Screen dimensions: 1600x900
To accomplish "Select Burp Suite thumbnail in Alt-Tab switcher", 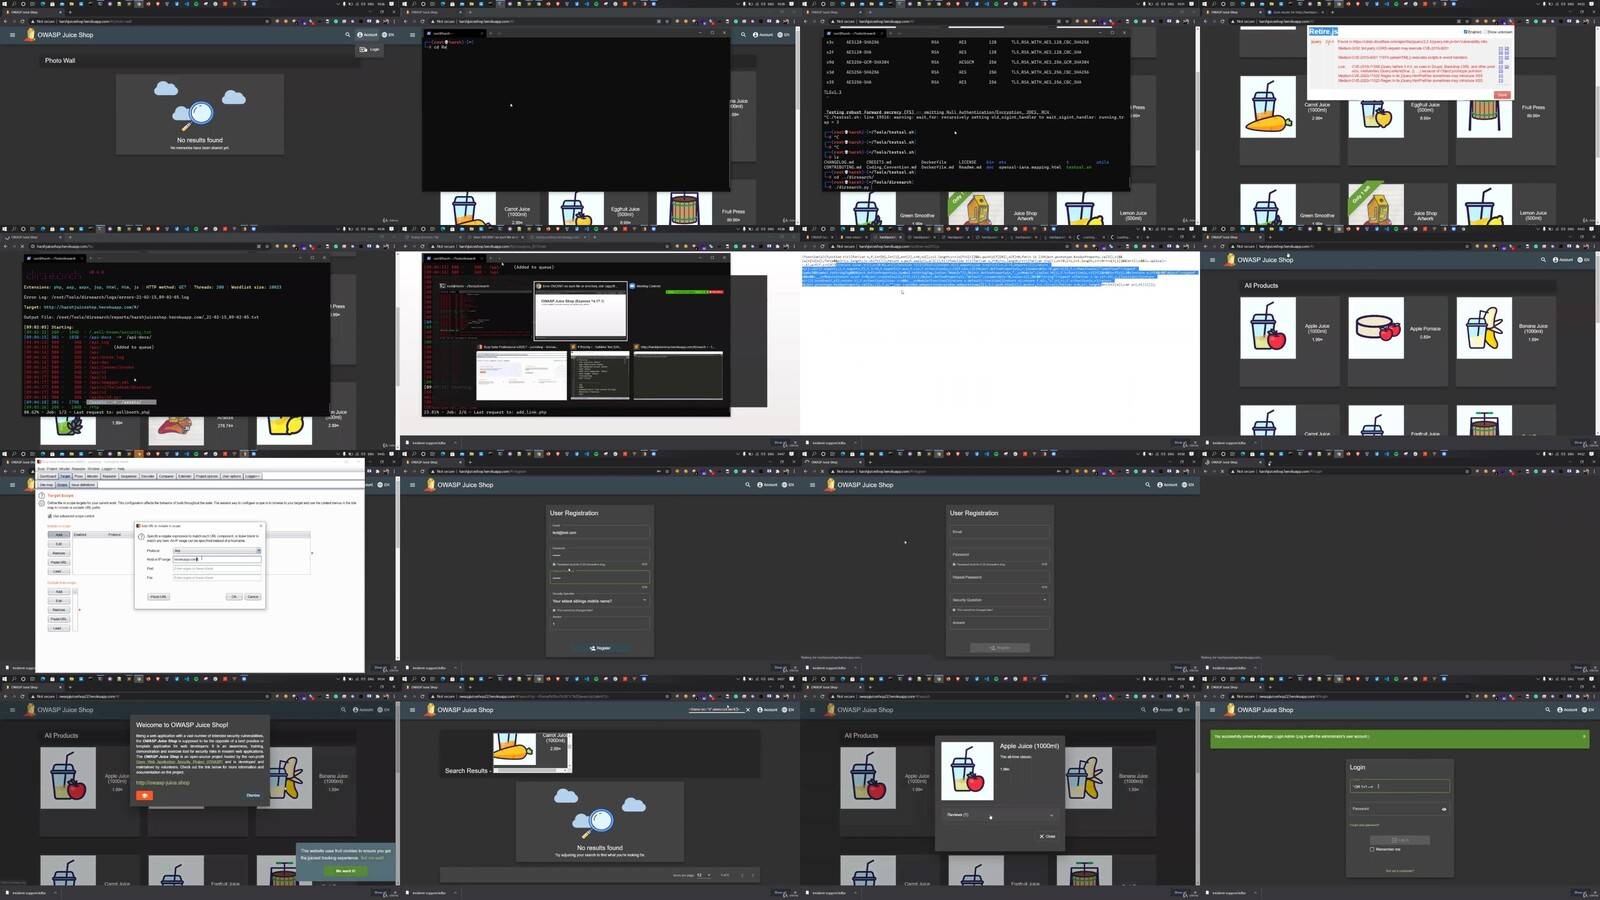I will [x=520, y=374].
